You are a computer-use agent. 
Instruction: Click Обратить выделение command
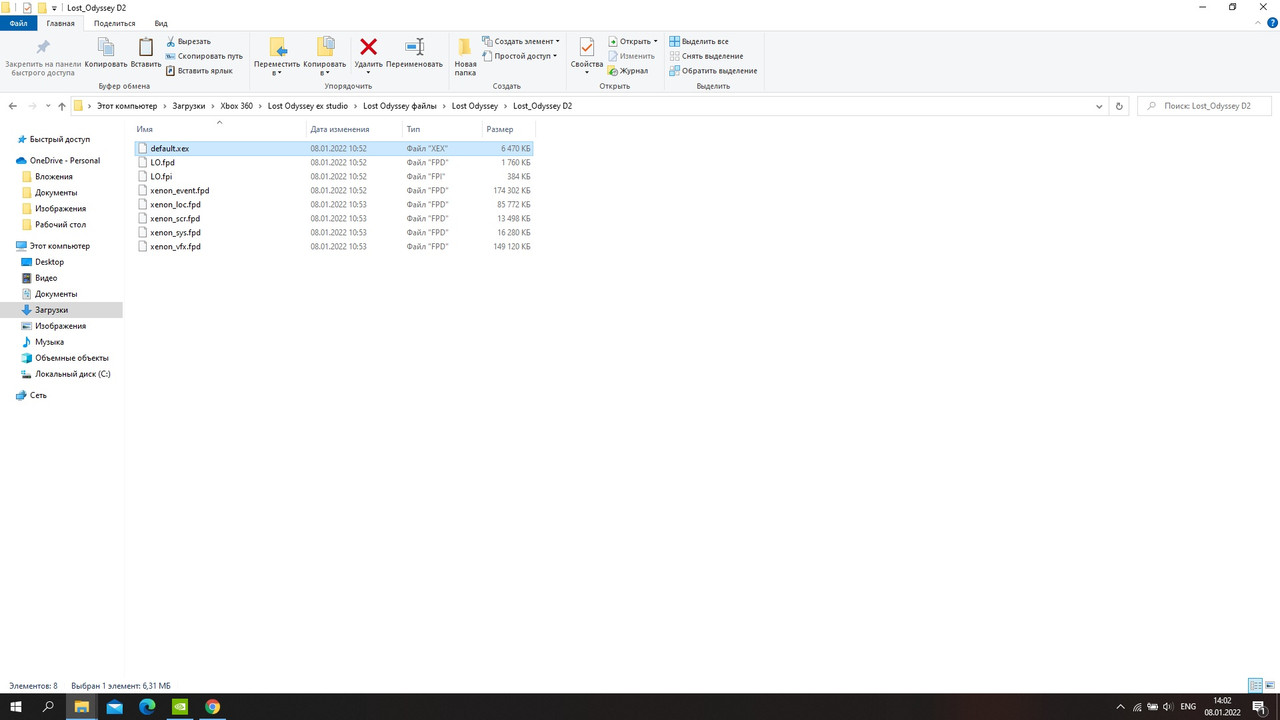coord(713,71)
